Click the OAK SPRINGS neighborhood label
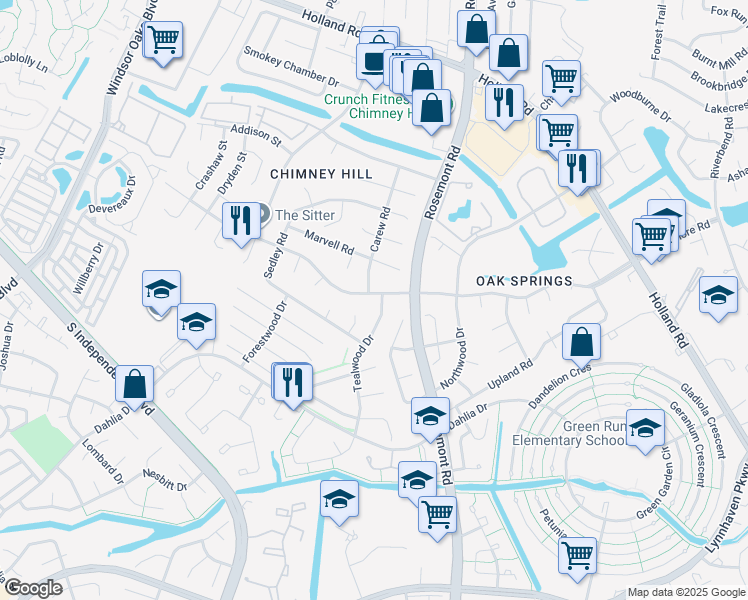The height and width of the screenshot is (600, 748). point(524,281)
